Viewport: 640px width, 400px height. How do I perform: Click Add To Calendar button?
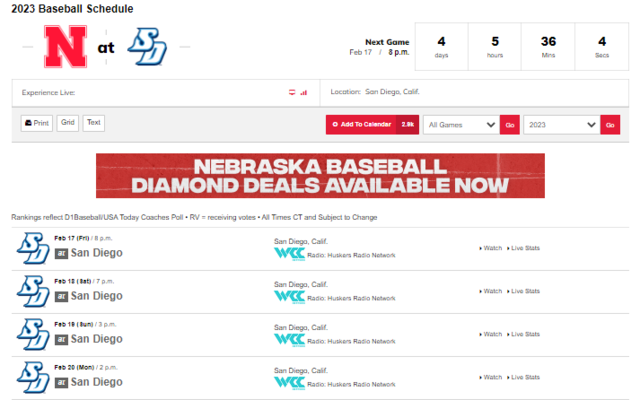pos(372,124)
